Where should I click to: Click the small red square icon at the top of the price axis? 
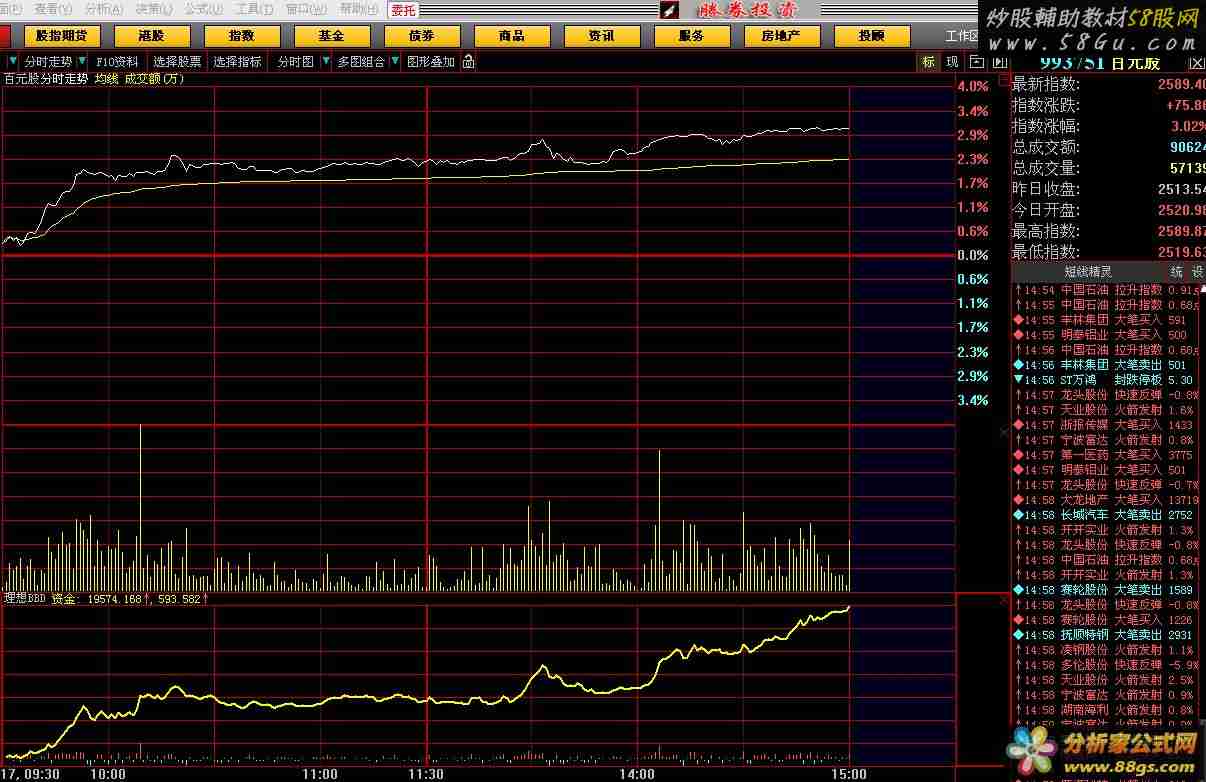(1005, 78)
